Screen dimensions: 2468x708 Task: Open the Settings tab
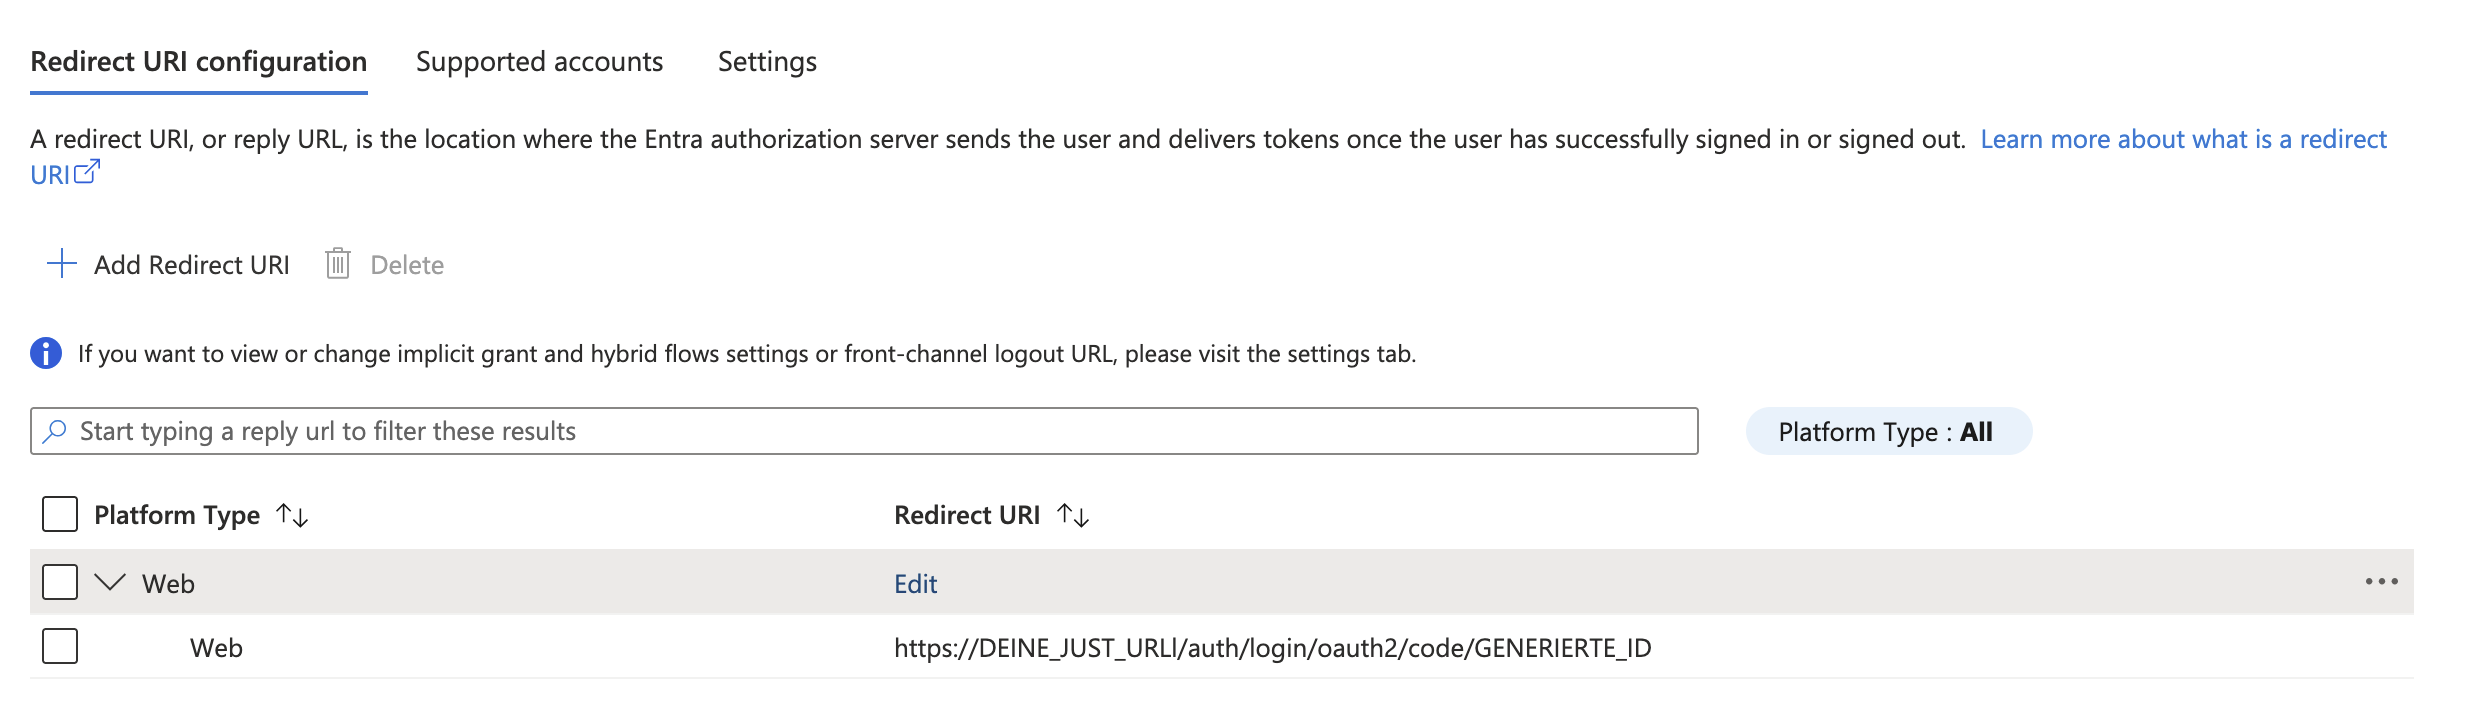coord(767,62)
